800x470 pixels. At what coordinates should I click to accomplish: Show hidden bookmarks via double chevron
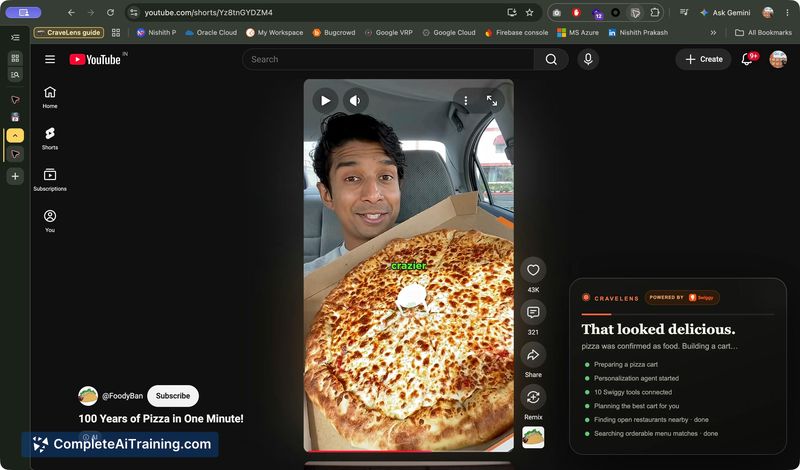point(713,32)
